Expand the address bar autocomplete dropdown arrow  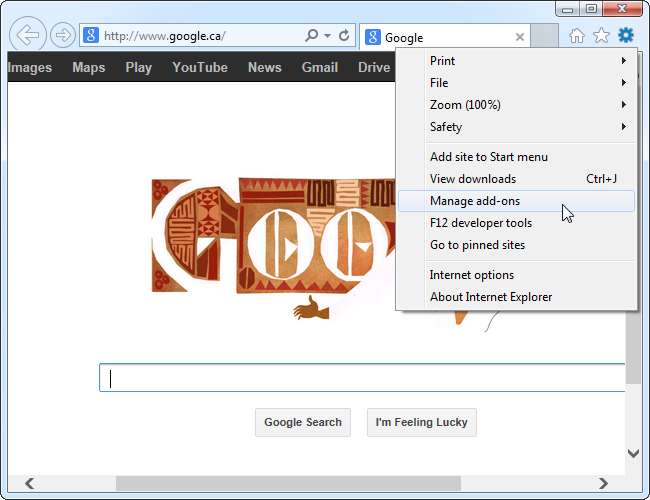point(327,36)
